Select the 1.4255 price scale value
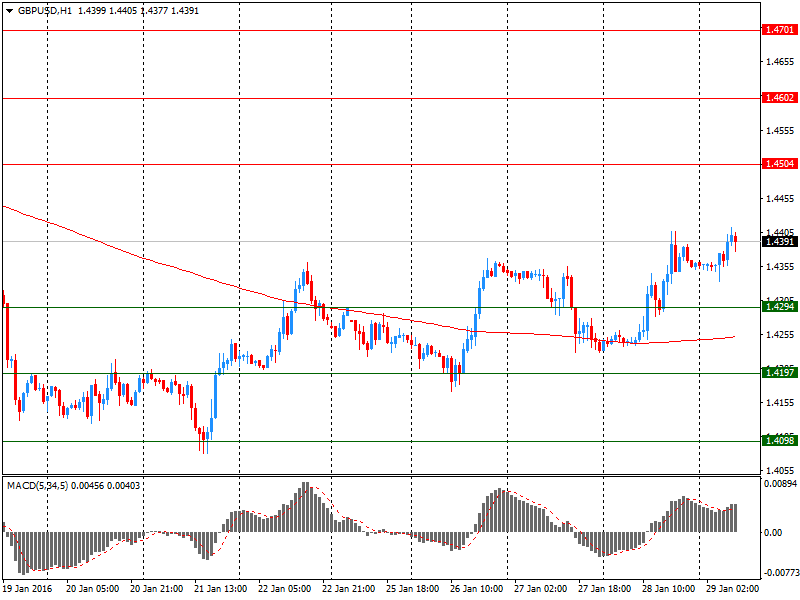Screen dimensions: 800x600 pos(780,335)
